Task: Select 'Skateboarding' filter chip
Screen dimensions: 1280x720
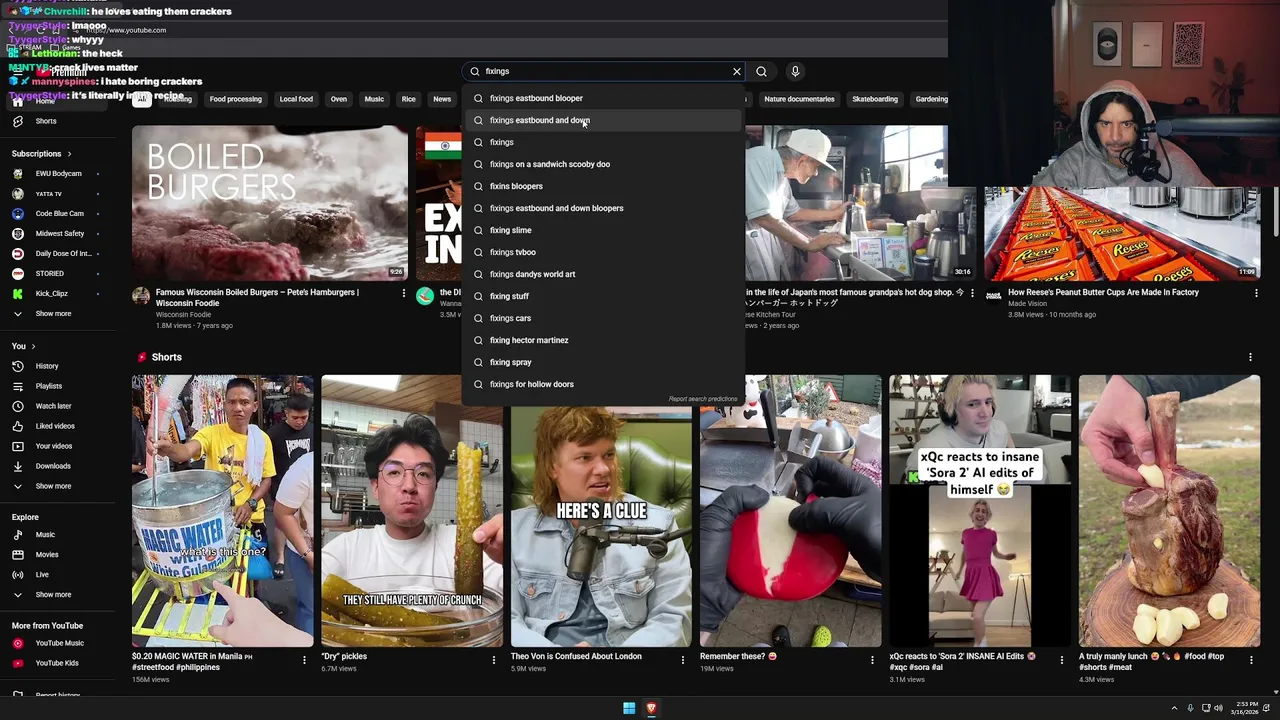Action: point(875,99)
